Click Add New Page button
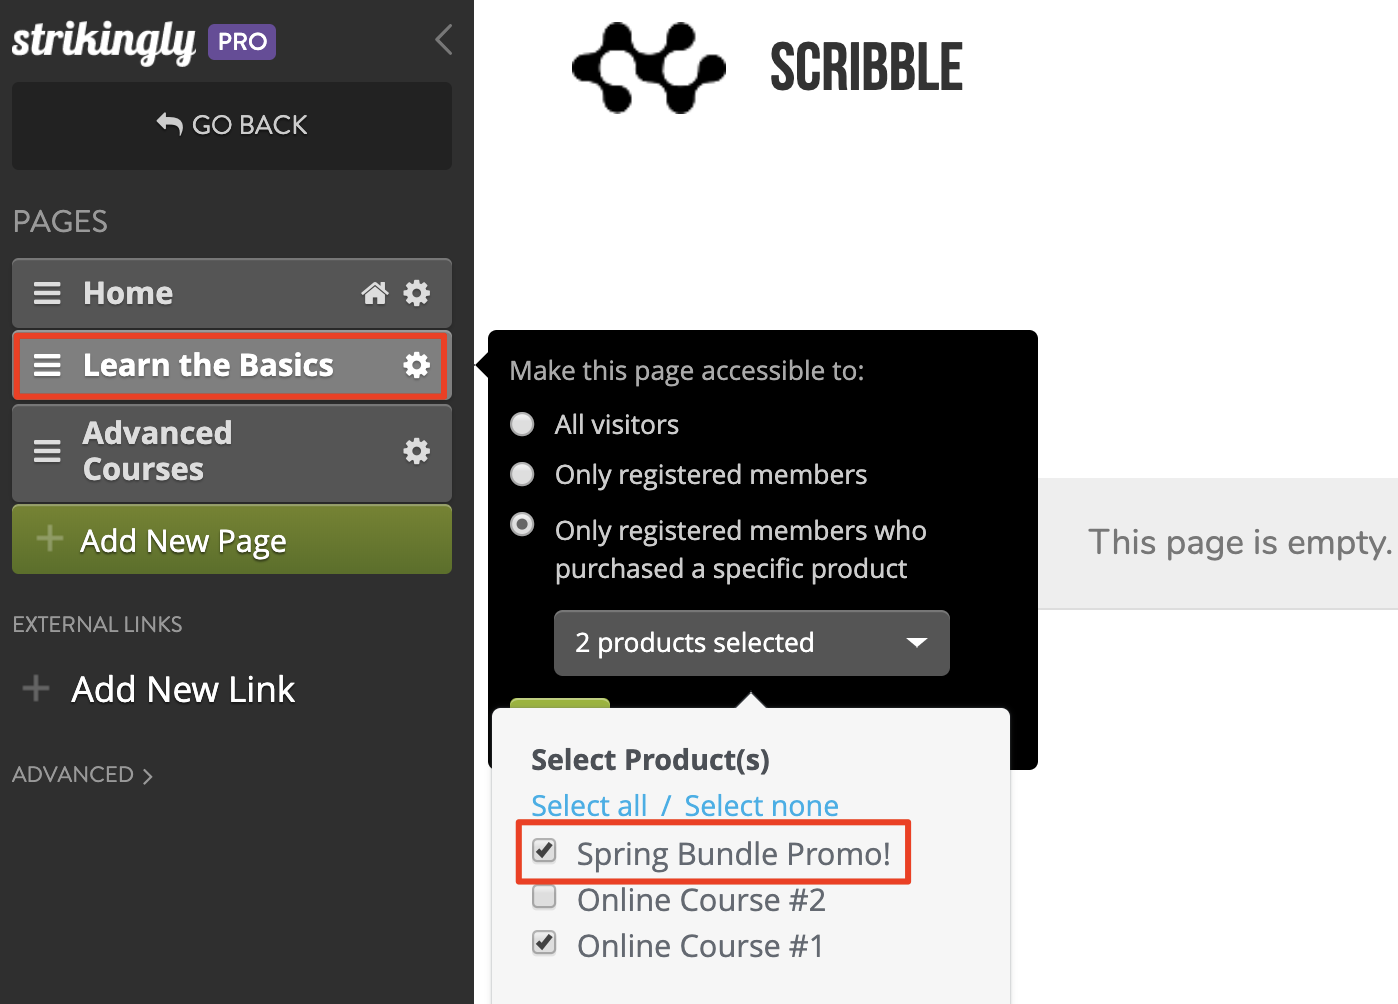The height and width of the screenshot is (1004, 1398). tap(232, 540)
